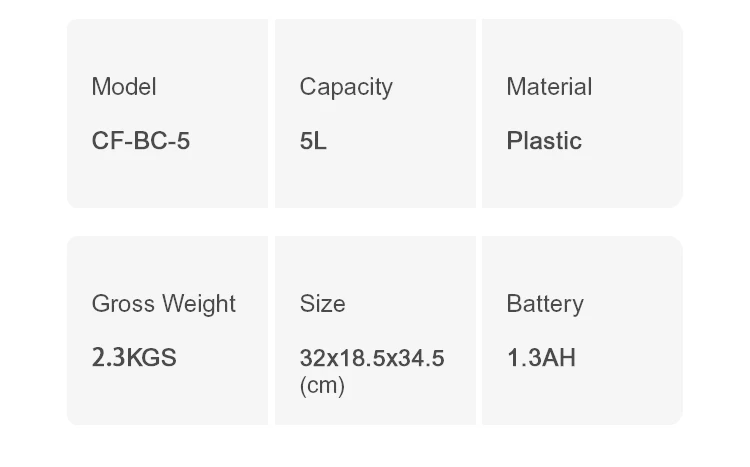Select the CF-BC-5 model number

(x=140, y=141)
